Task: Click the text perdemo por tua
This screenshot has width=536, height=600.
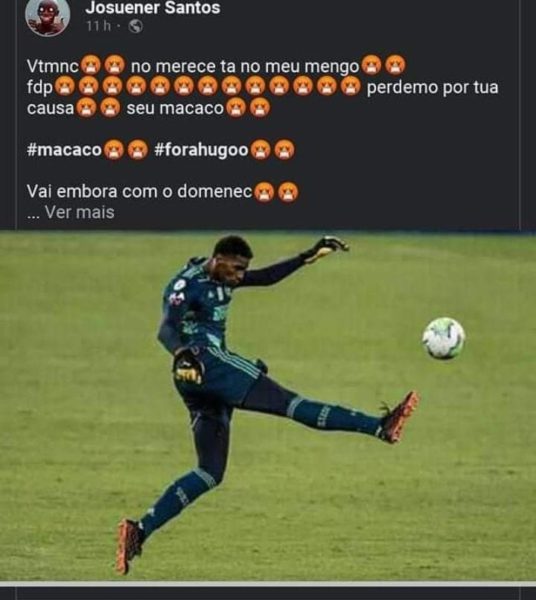Action: (x=433, y=88)
